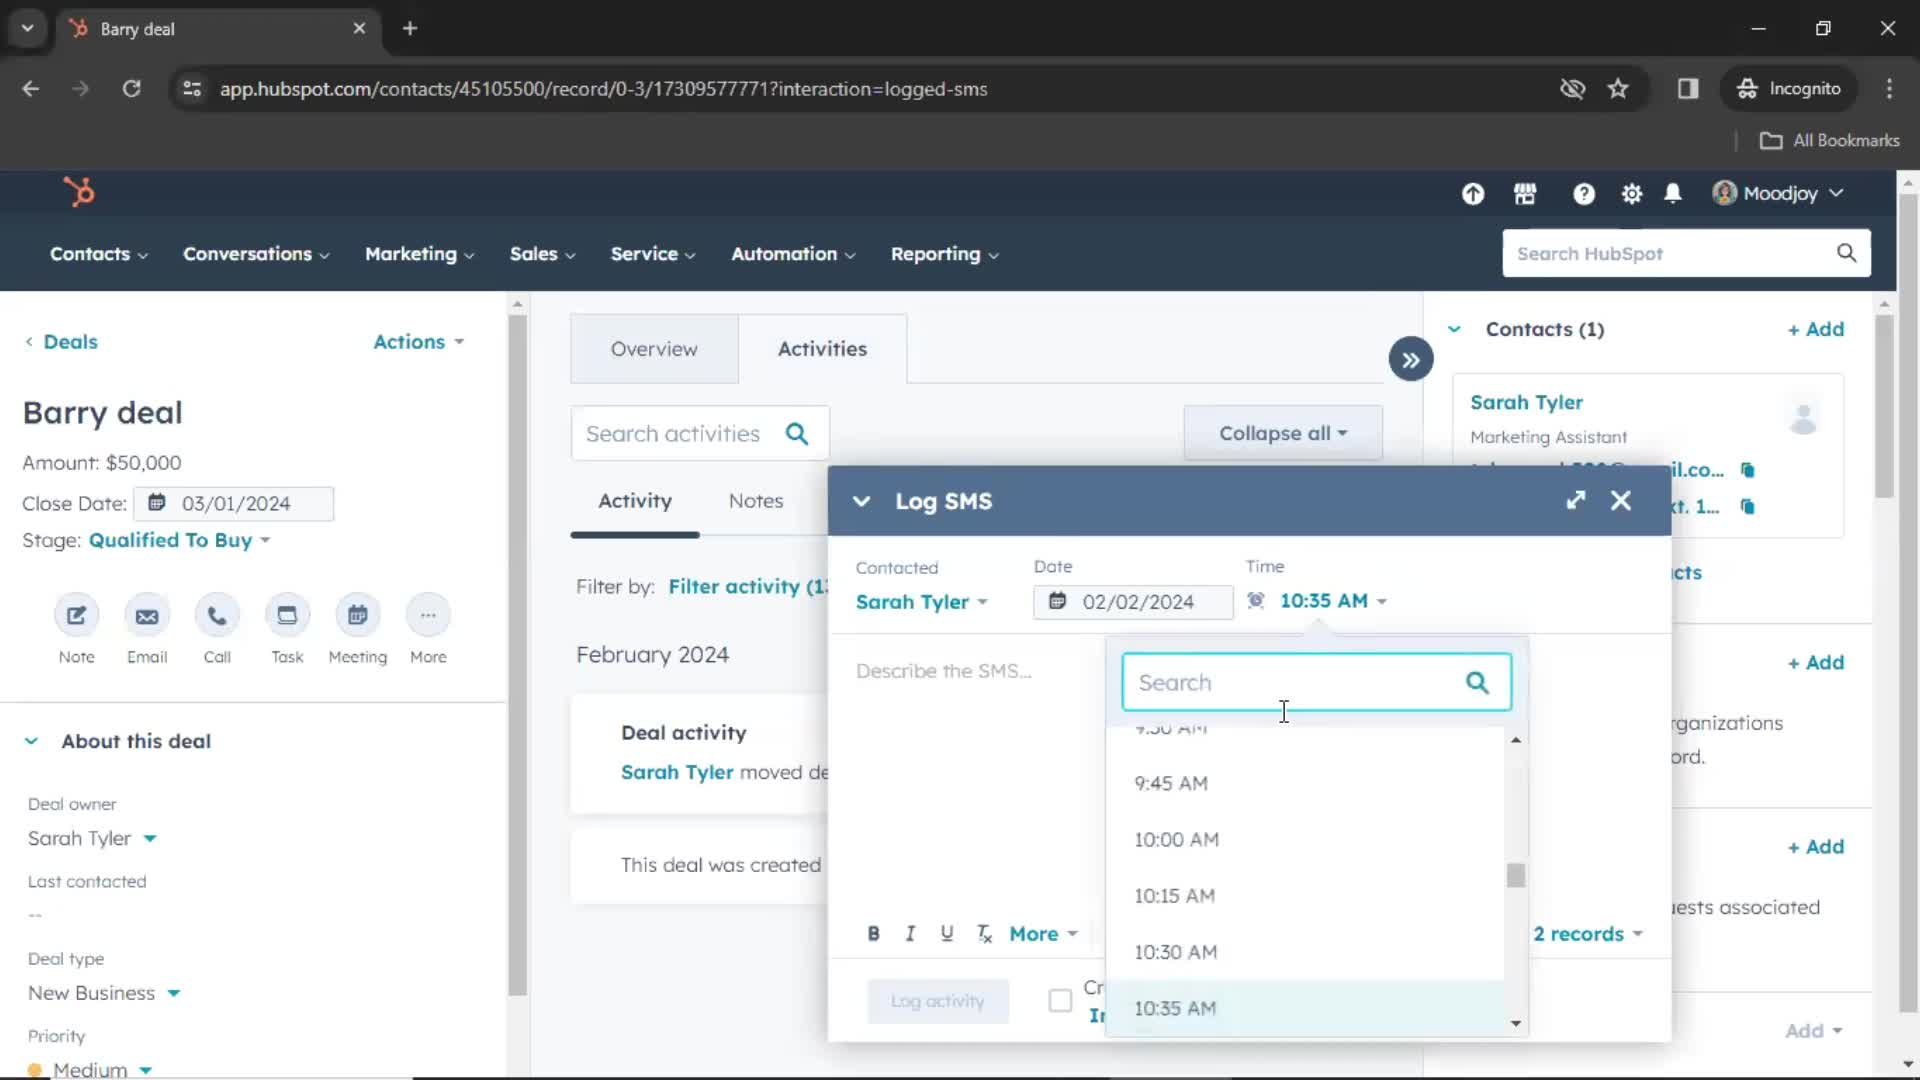Image resolution: width=1920 pixels, height=1080 pixels.
Task: Collapse the Contacts (1) section
Action: [x=1454, y=329]
